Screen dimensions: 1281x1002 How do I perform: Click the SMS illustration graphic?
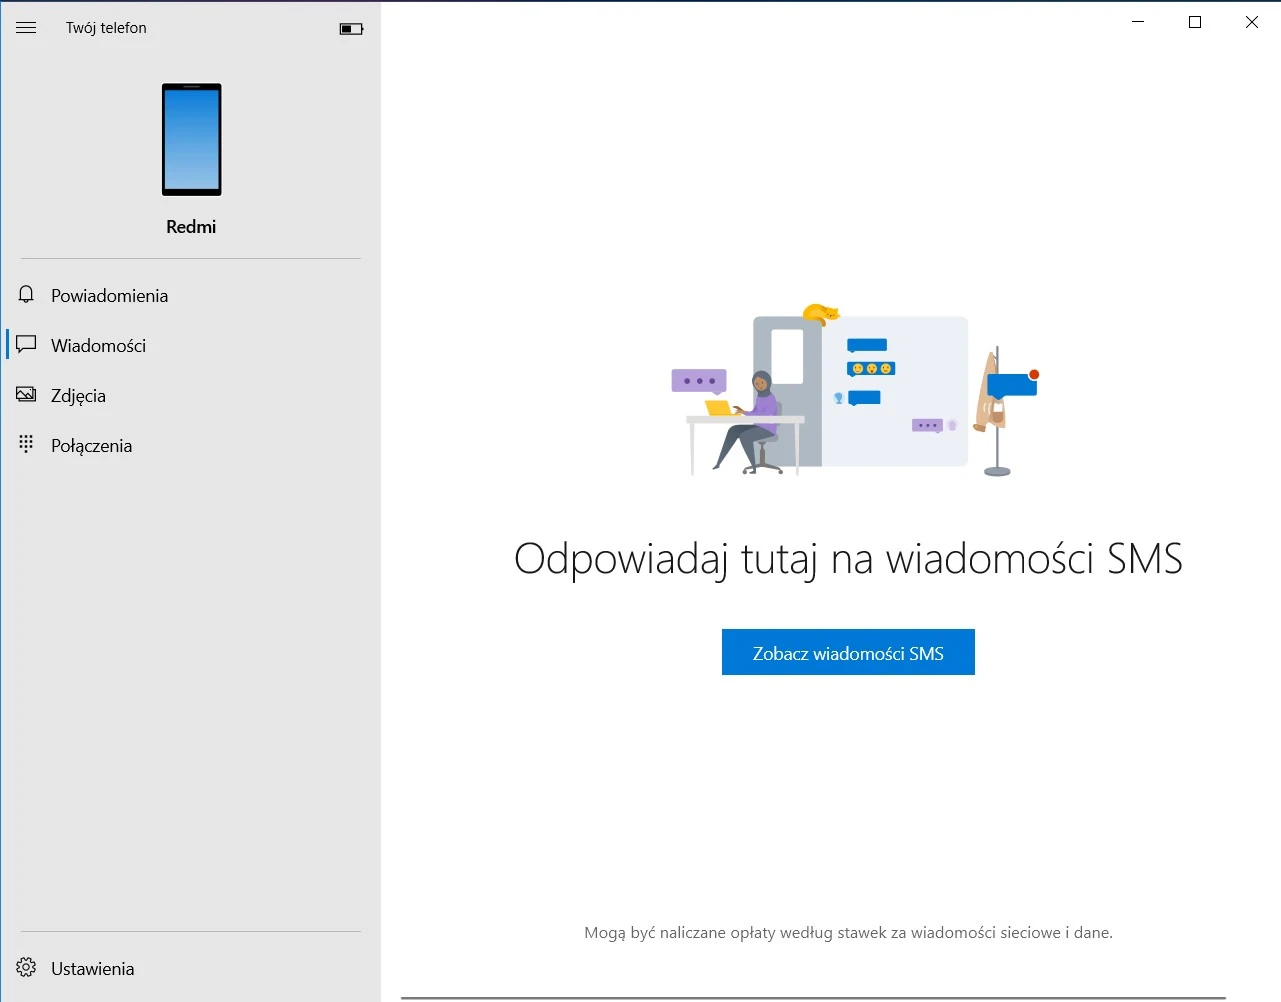(853, 392)
